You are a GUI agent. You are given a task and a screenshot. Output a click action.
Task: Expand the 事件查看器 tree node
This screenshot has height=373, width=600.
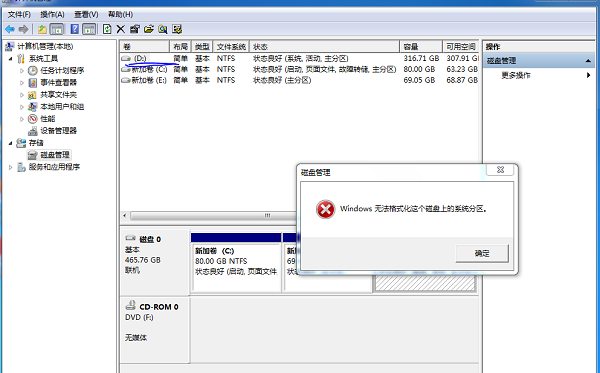[22, 83]
